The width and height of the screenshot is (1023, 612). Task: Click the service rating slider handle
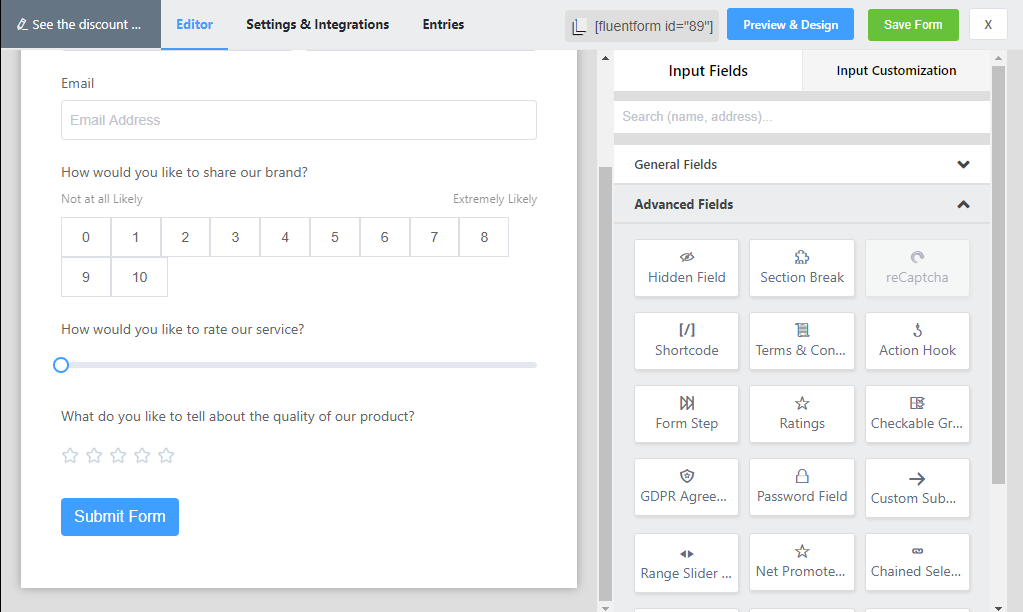pyautogui.click(x=61, y=365)
